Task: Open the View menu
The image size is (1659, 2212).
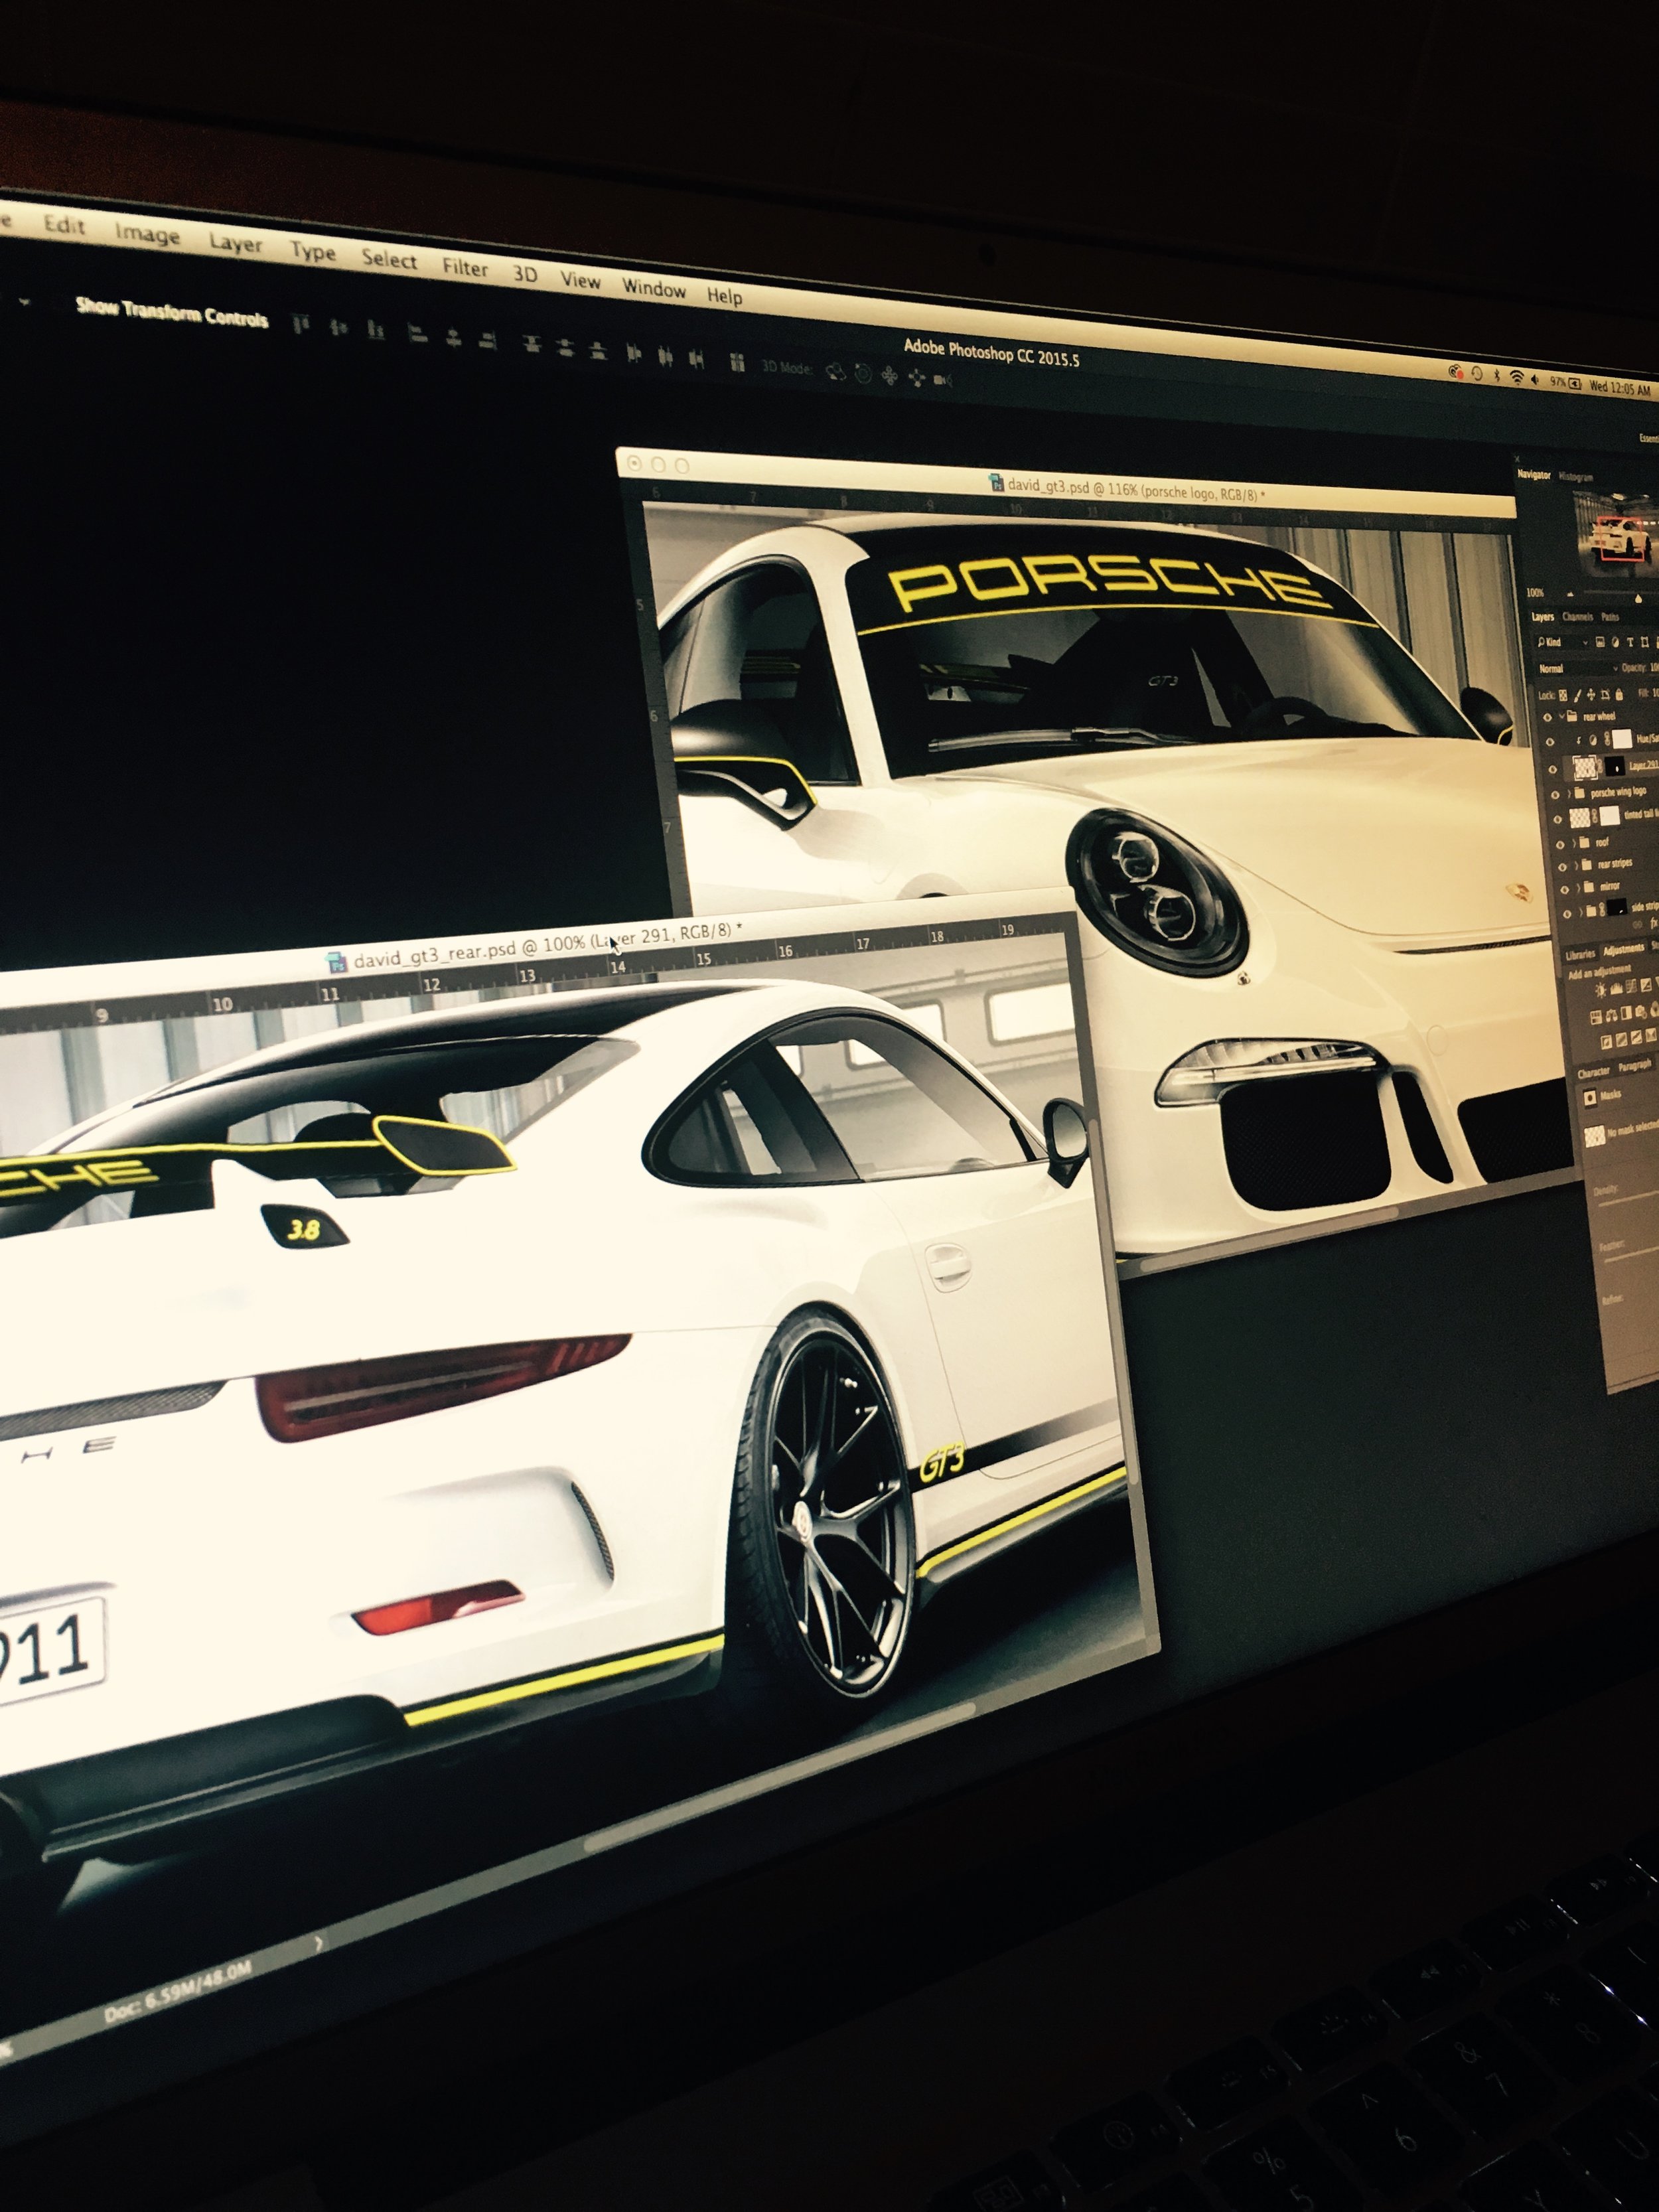Action: 580,281
